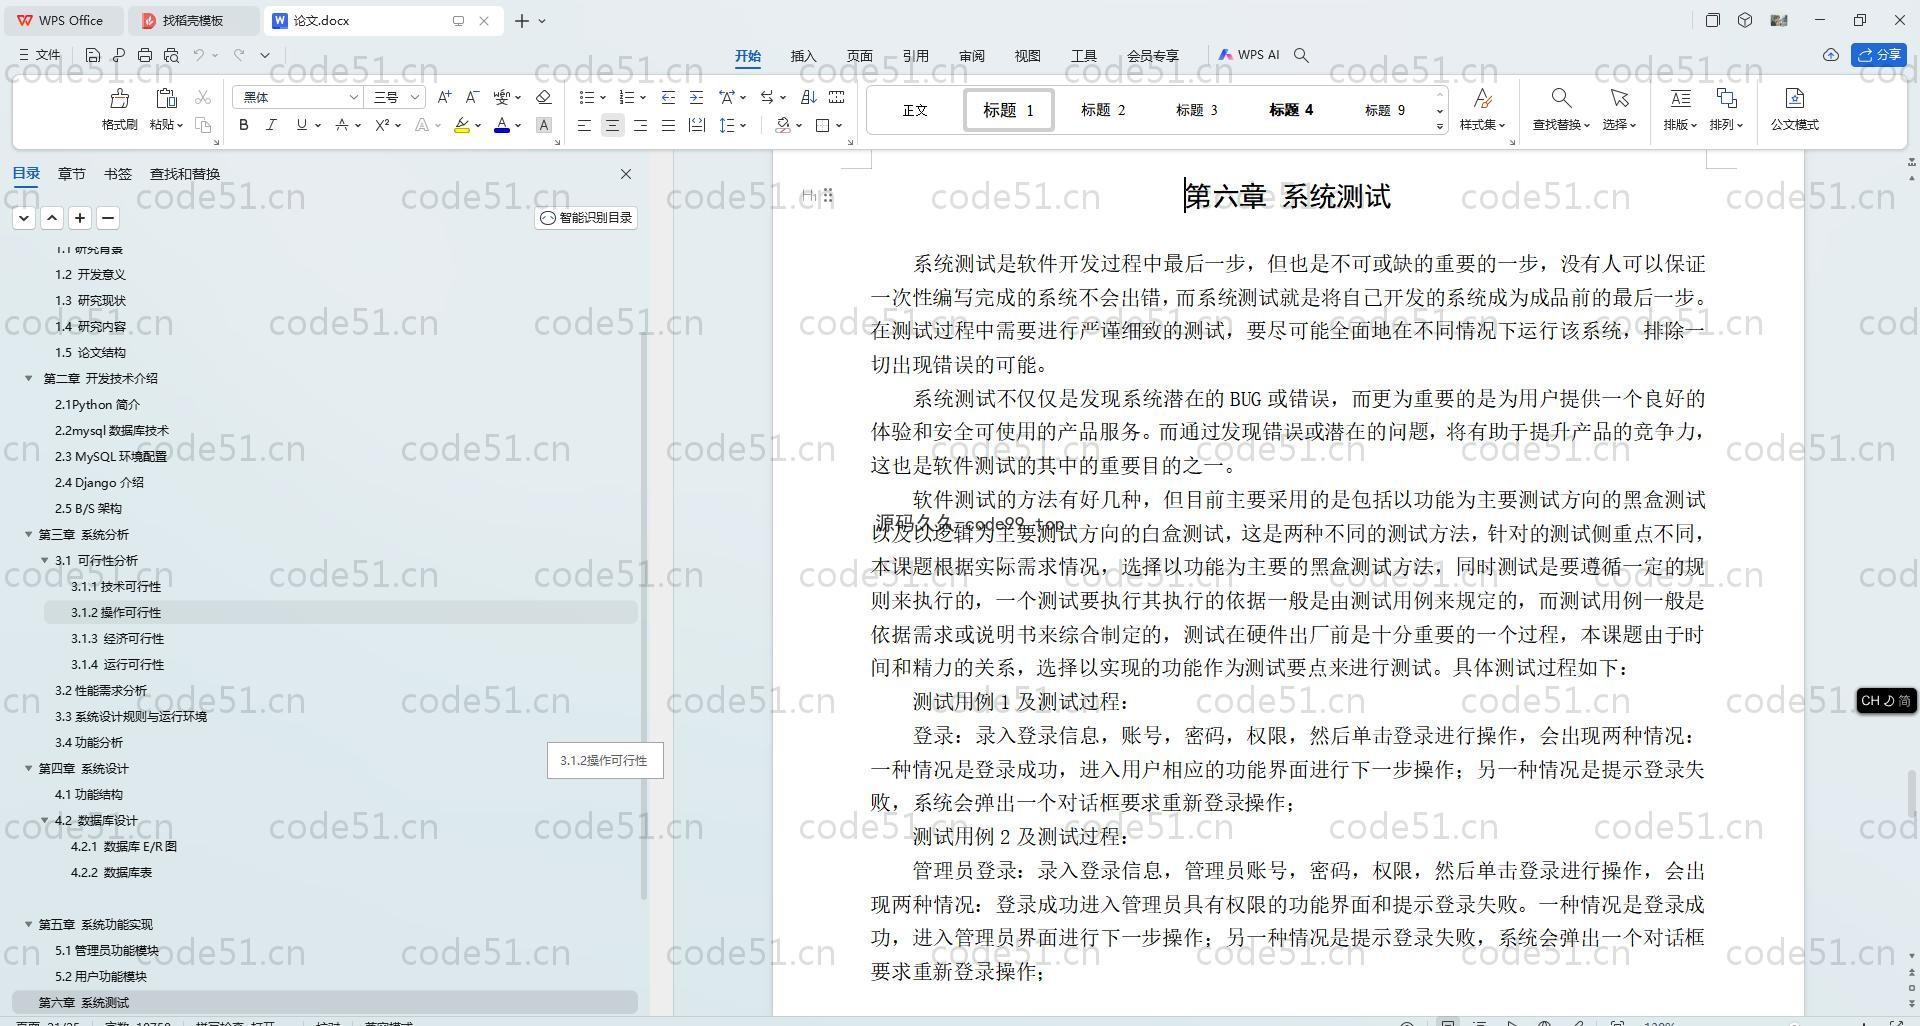Collapse 3.1 可行性分析 tree node
This screenshot has width=1920, height=1026.
pos(45,560)
